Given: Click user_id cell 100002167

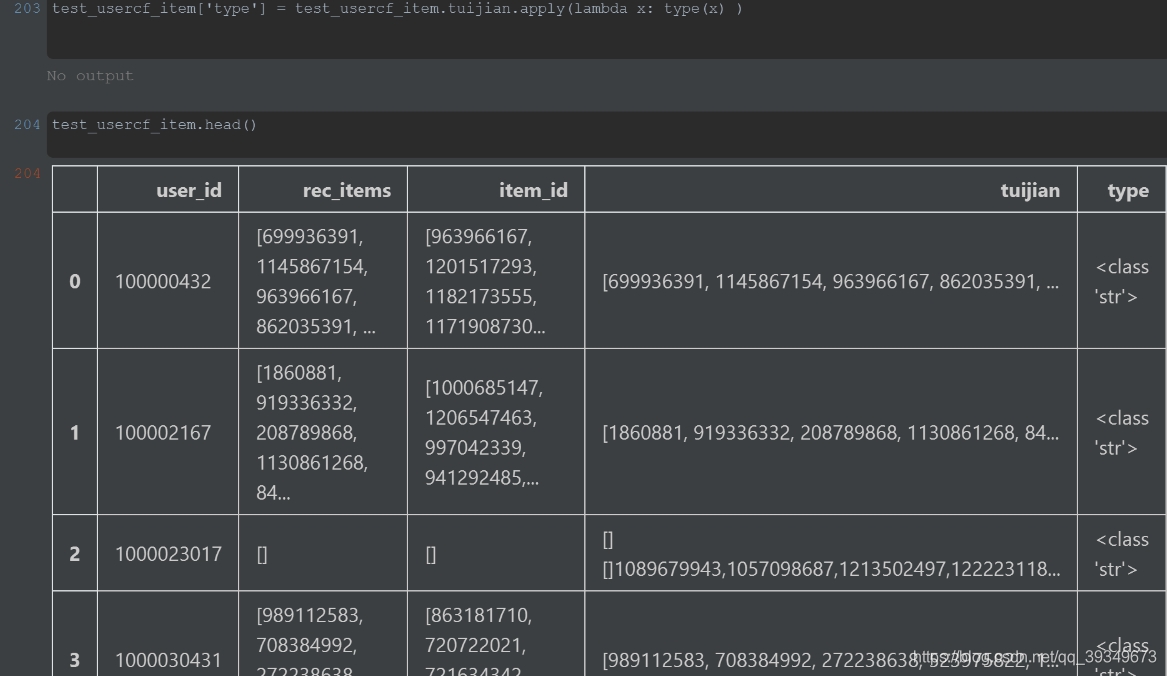Looking at the screenshot, I should click(x=167, y=432).
